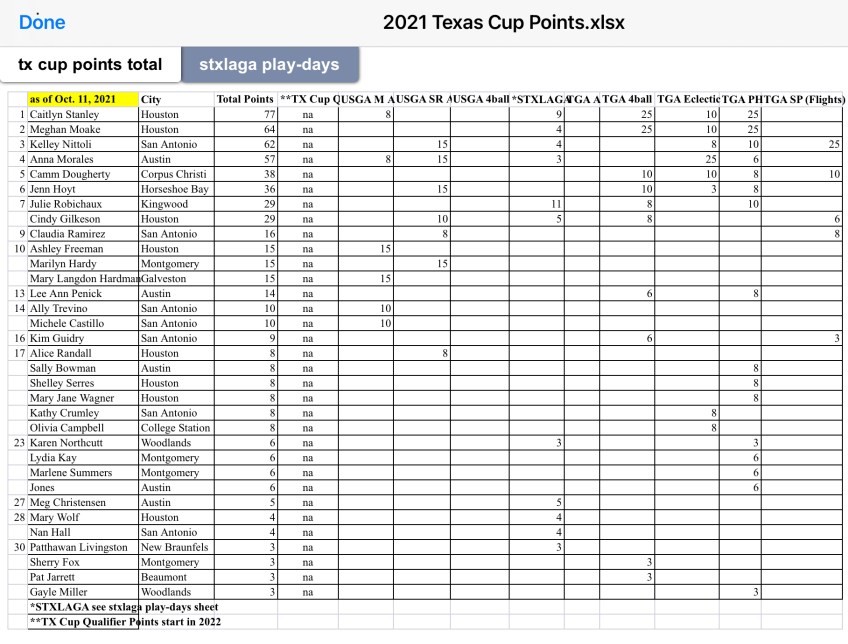Switch to the stxlaga play-days sheet
Image resolution: width=848 pixels, height=644 pixels.
(269, 65)
